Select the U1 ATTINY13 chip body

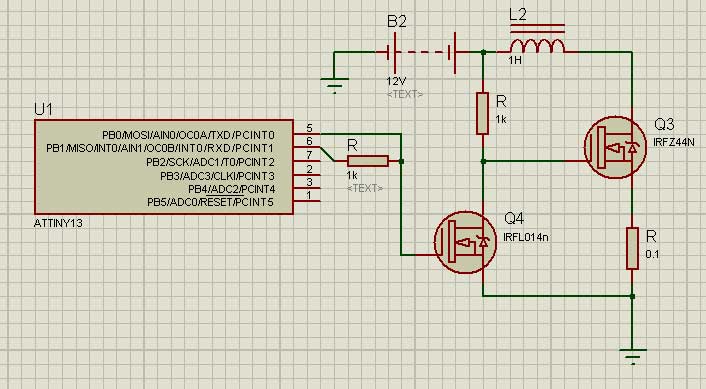click(x=164, y=167)
